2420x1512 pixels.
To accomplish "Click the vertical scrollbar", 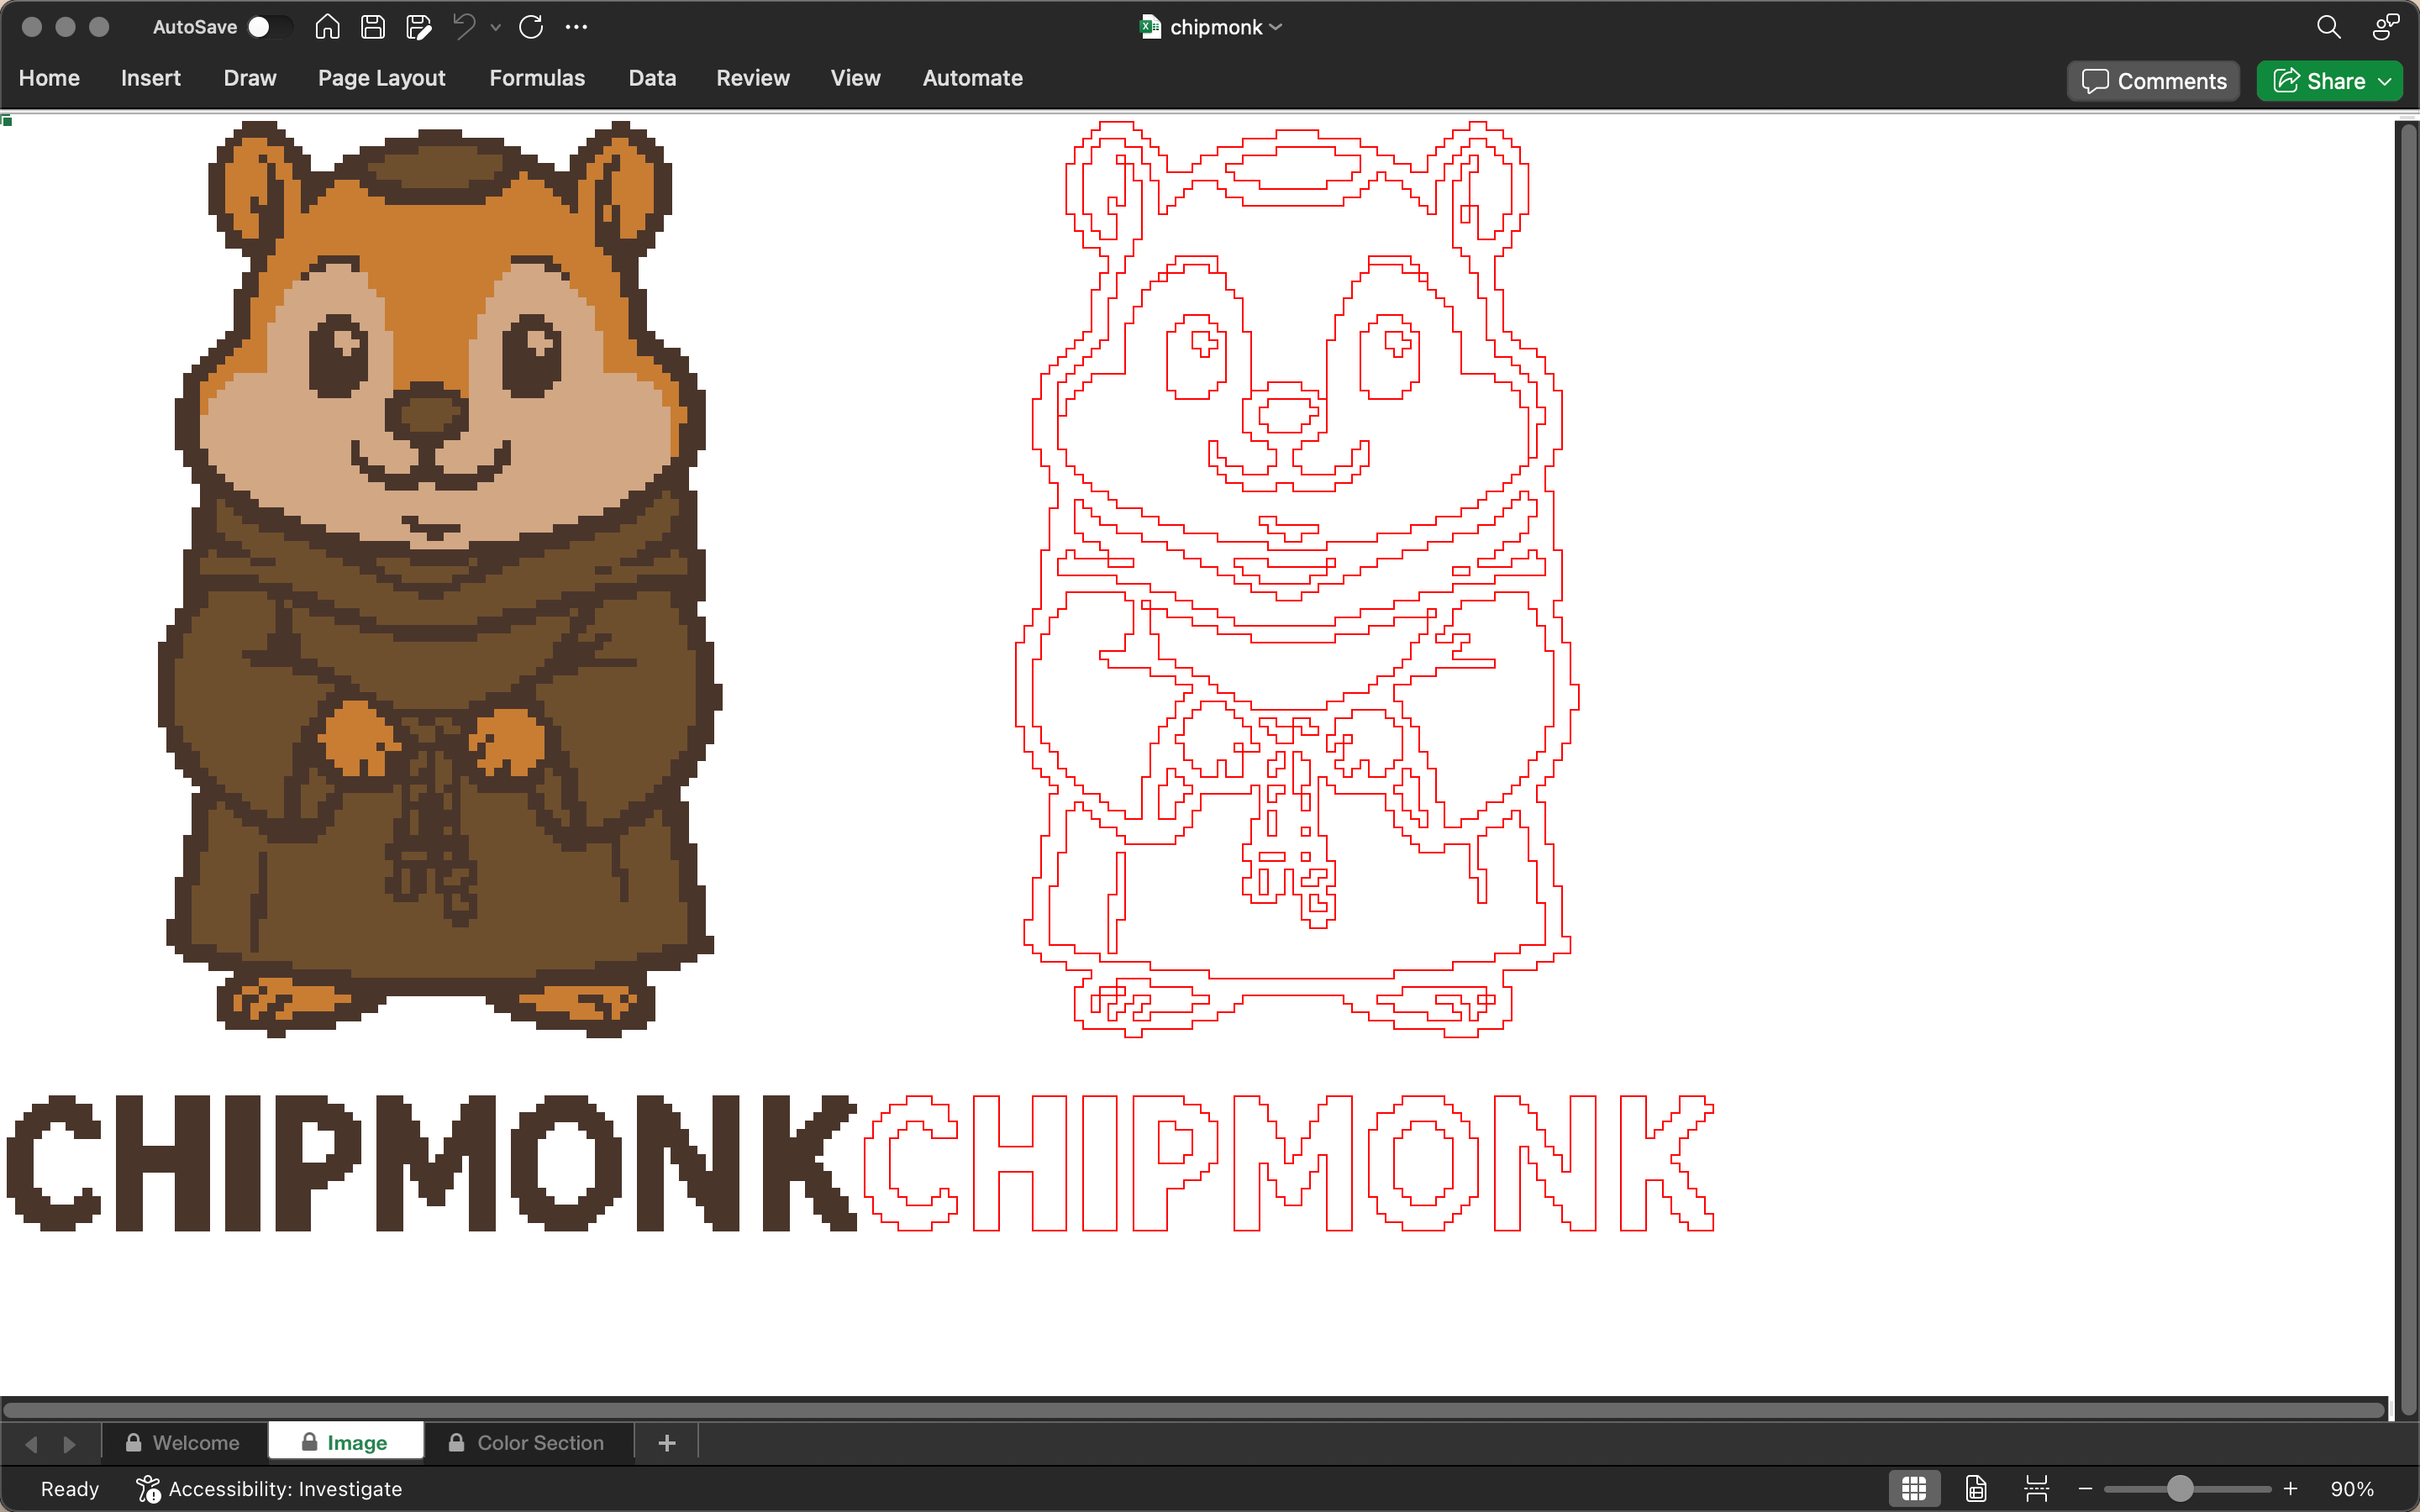I will coord(2408,768).
